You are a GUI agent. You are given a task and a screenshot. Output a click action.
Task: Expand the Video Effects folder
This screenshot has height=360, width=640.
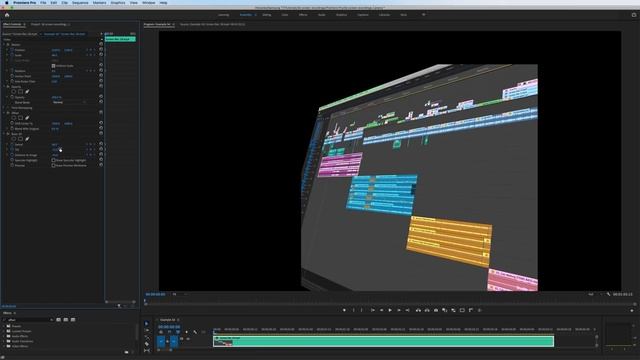click(4, 347)
